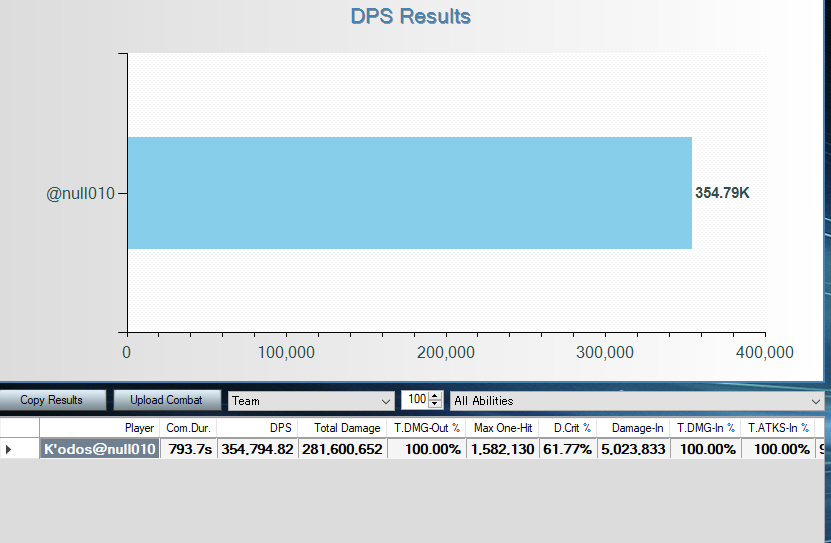Viewport: 831px width, 543px height.
Task: Expand the All Abilities dropdown
Action: pyautogui.click(x=637, y=401)
